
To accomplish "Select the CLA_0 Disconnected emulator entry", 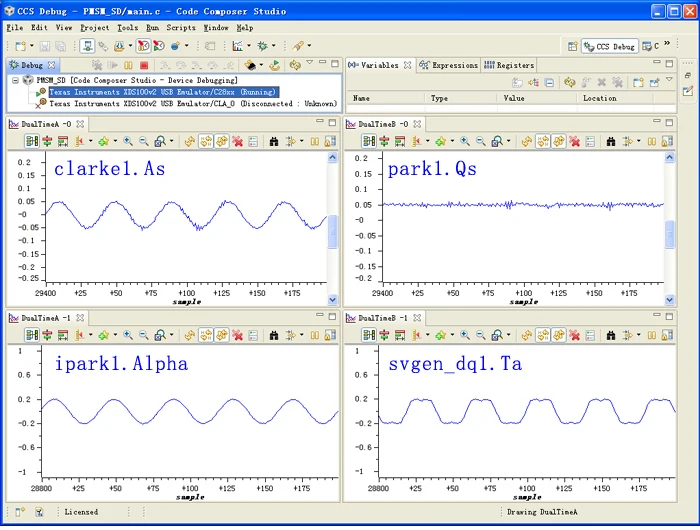I will tap(193, 104).
